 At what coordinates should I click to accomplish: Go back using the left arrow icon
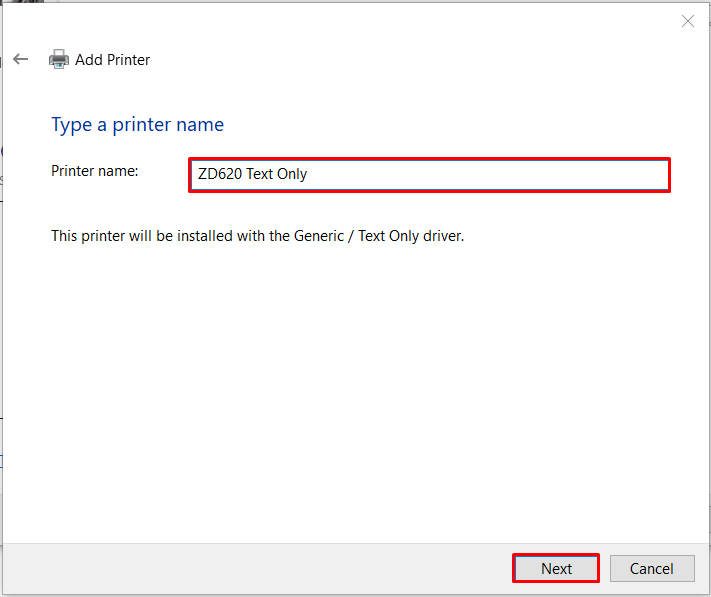click(20, 59)
